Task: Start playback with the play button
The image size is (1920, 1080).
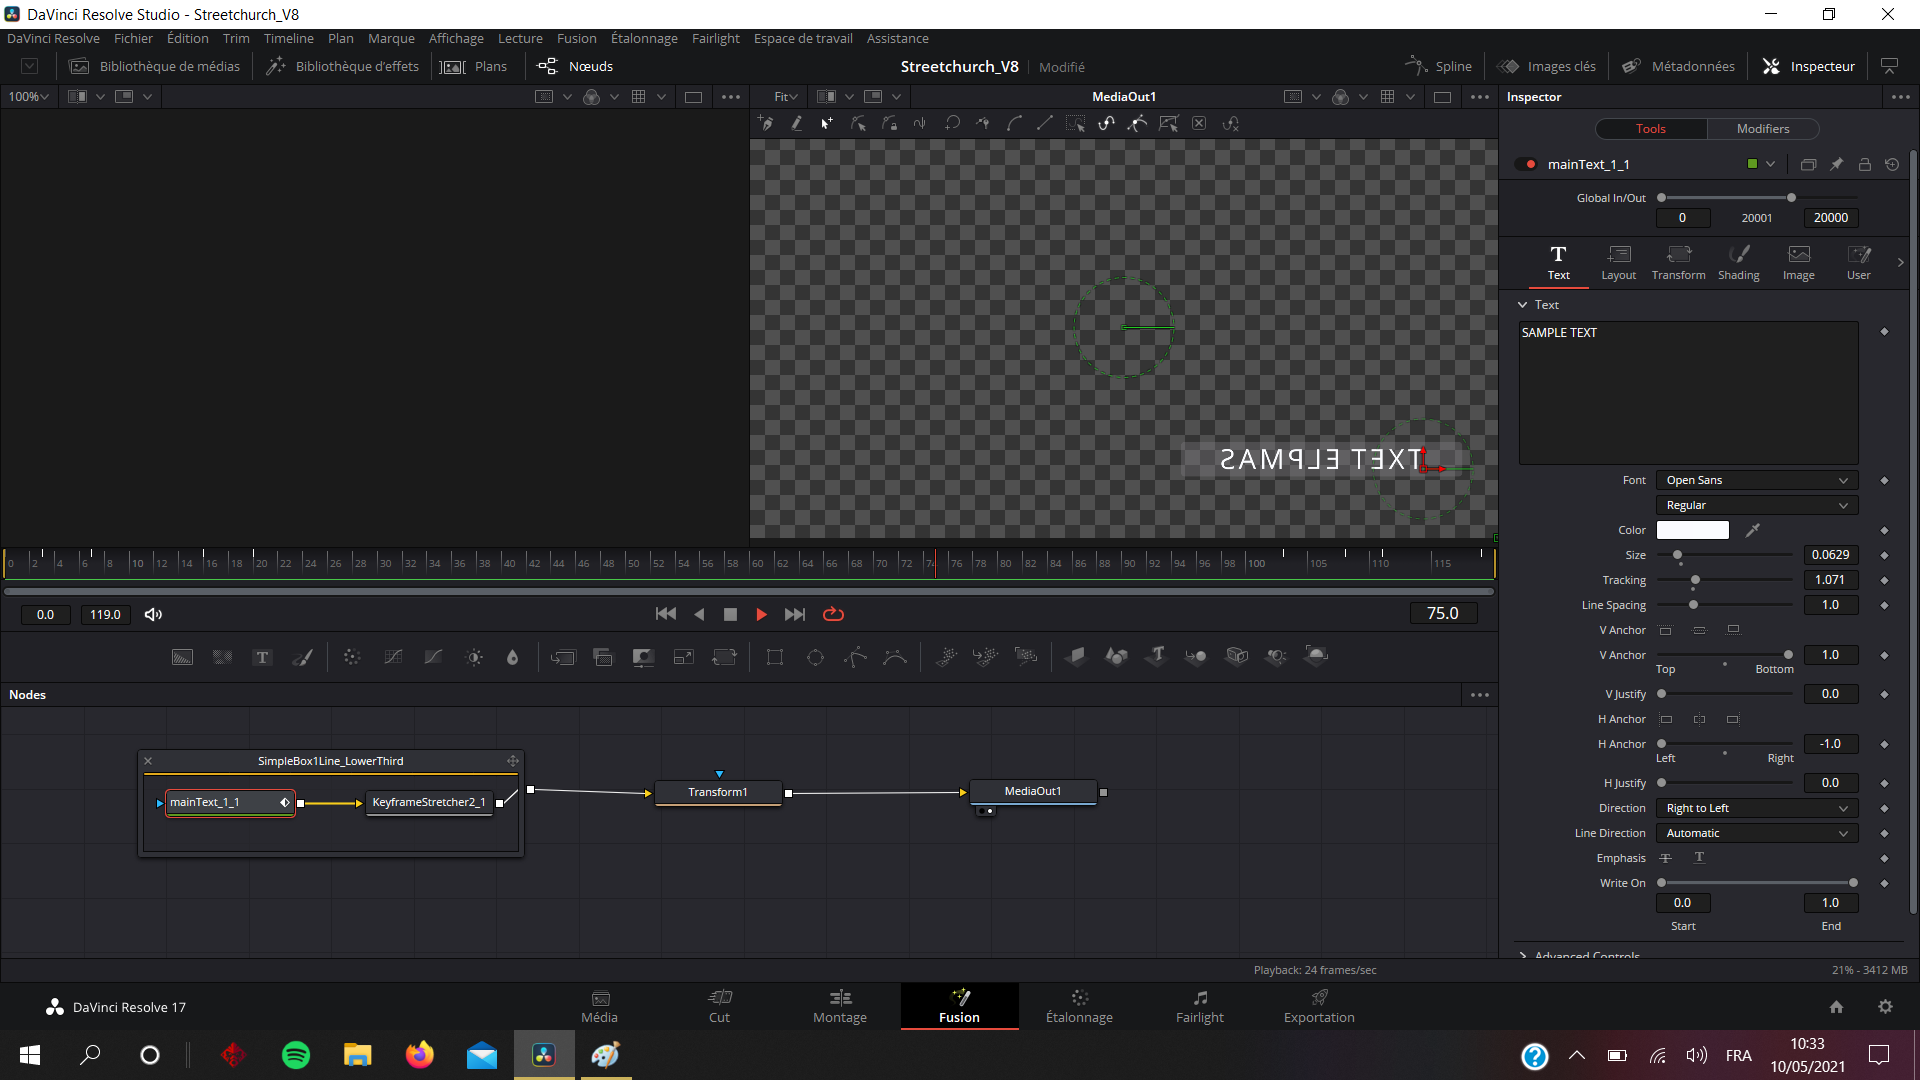Action: tap(761, 614)
